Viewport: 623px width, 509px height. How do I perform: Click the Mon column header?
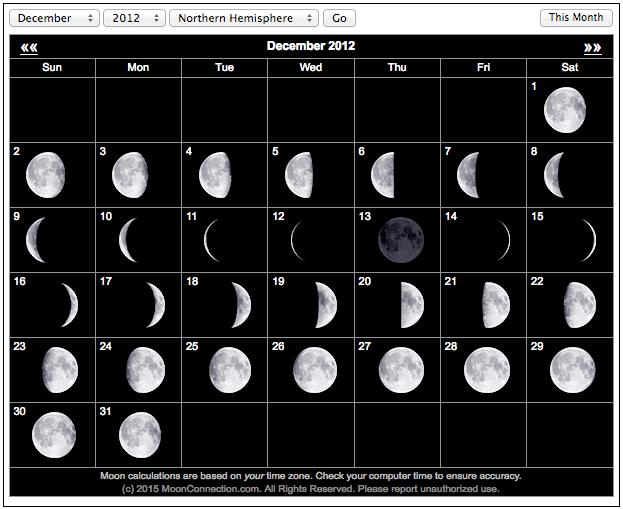138,67
